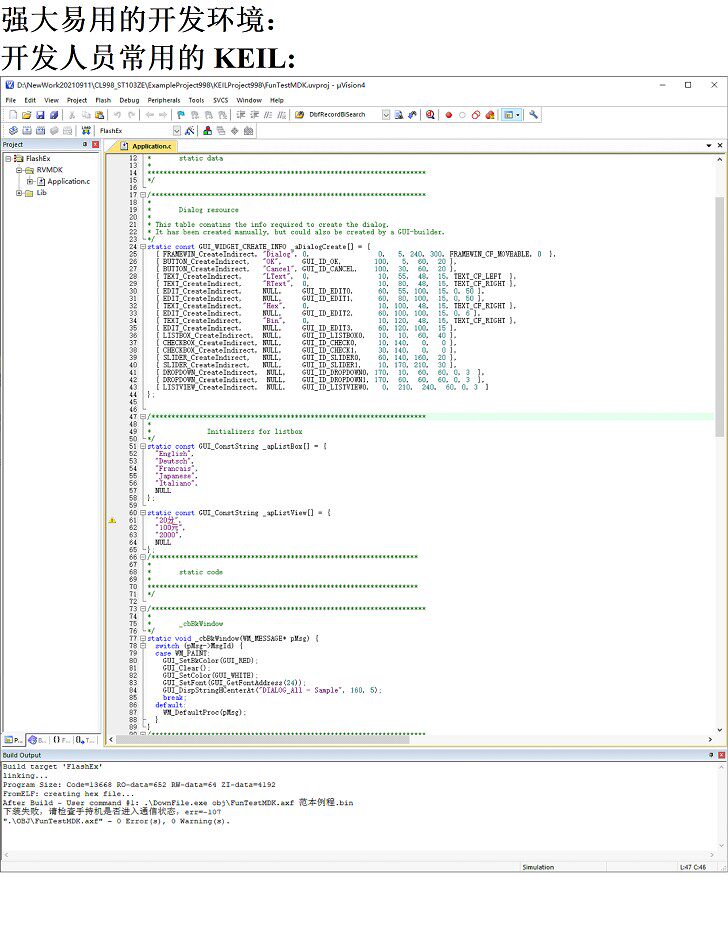Open window layout dropdown arrow
Viewport: 728px width, 928px height.
(518, 115)
